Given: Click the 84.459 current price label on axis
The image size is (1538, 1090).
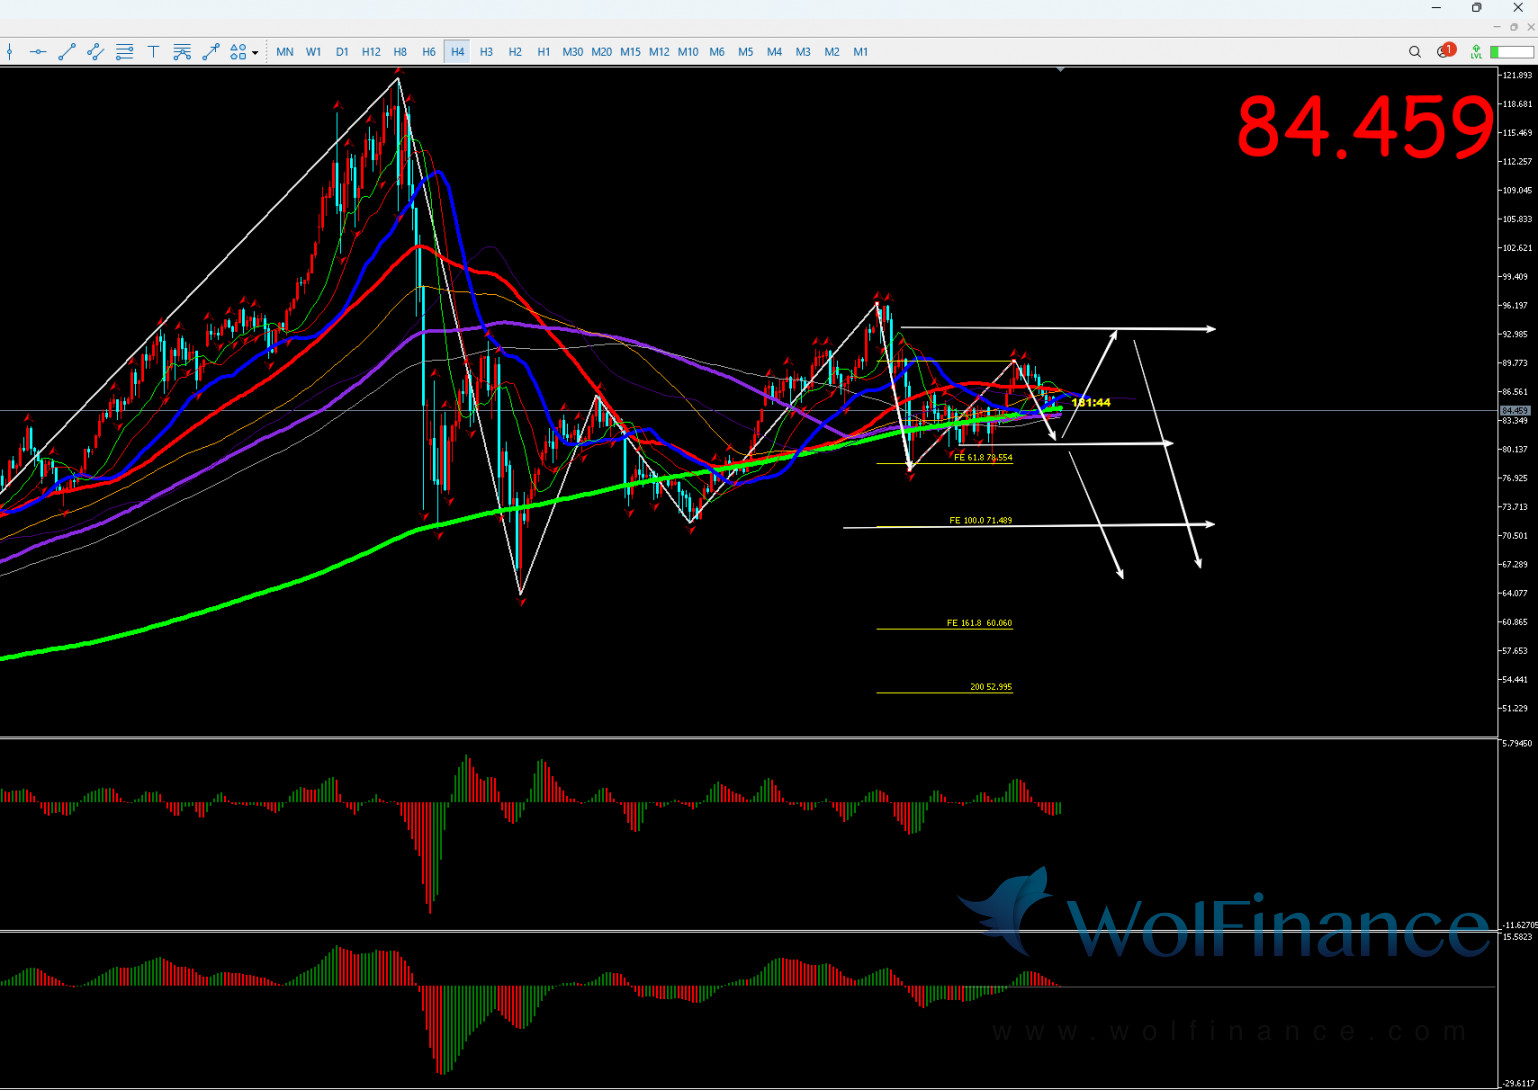Looking at the screenshot, I should pyautogui.click(x=1514, y=411).
